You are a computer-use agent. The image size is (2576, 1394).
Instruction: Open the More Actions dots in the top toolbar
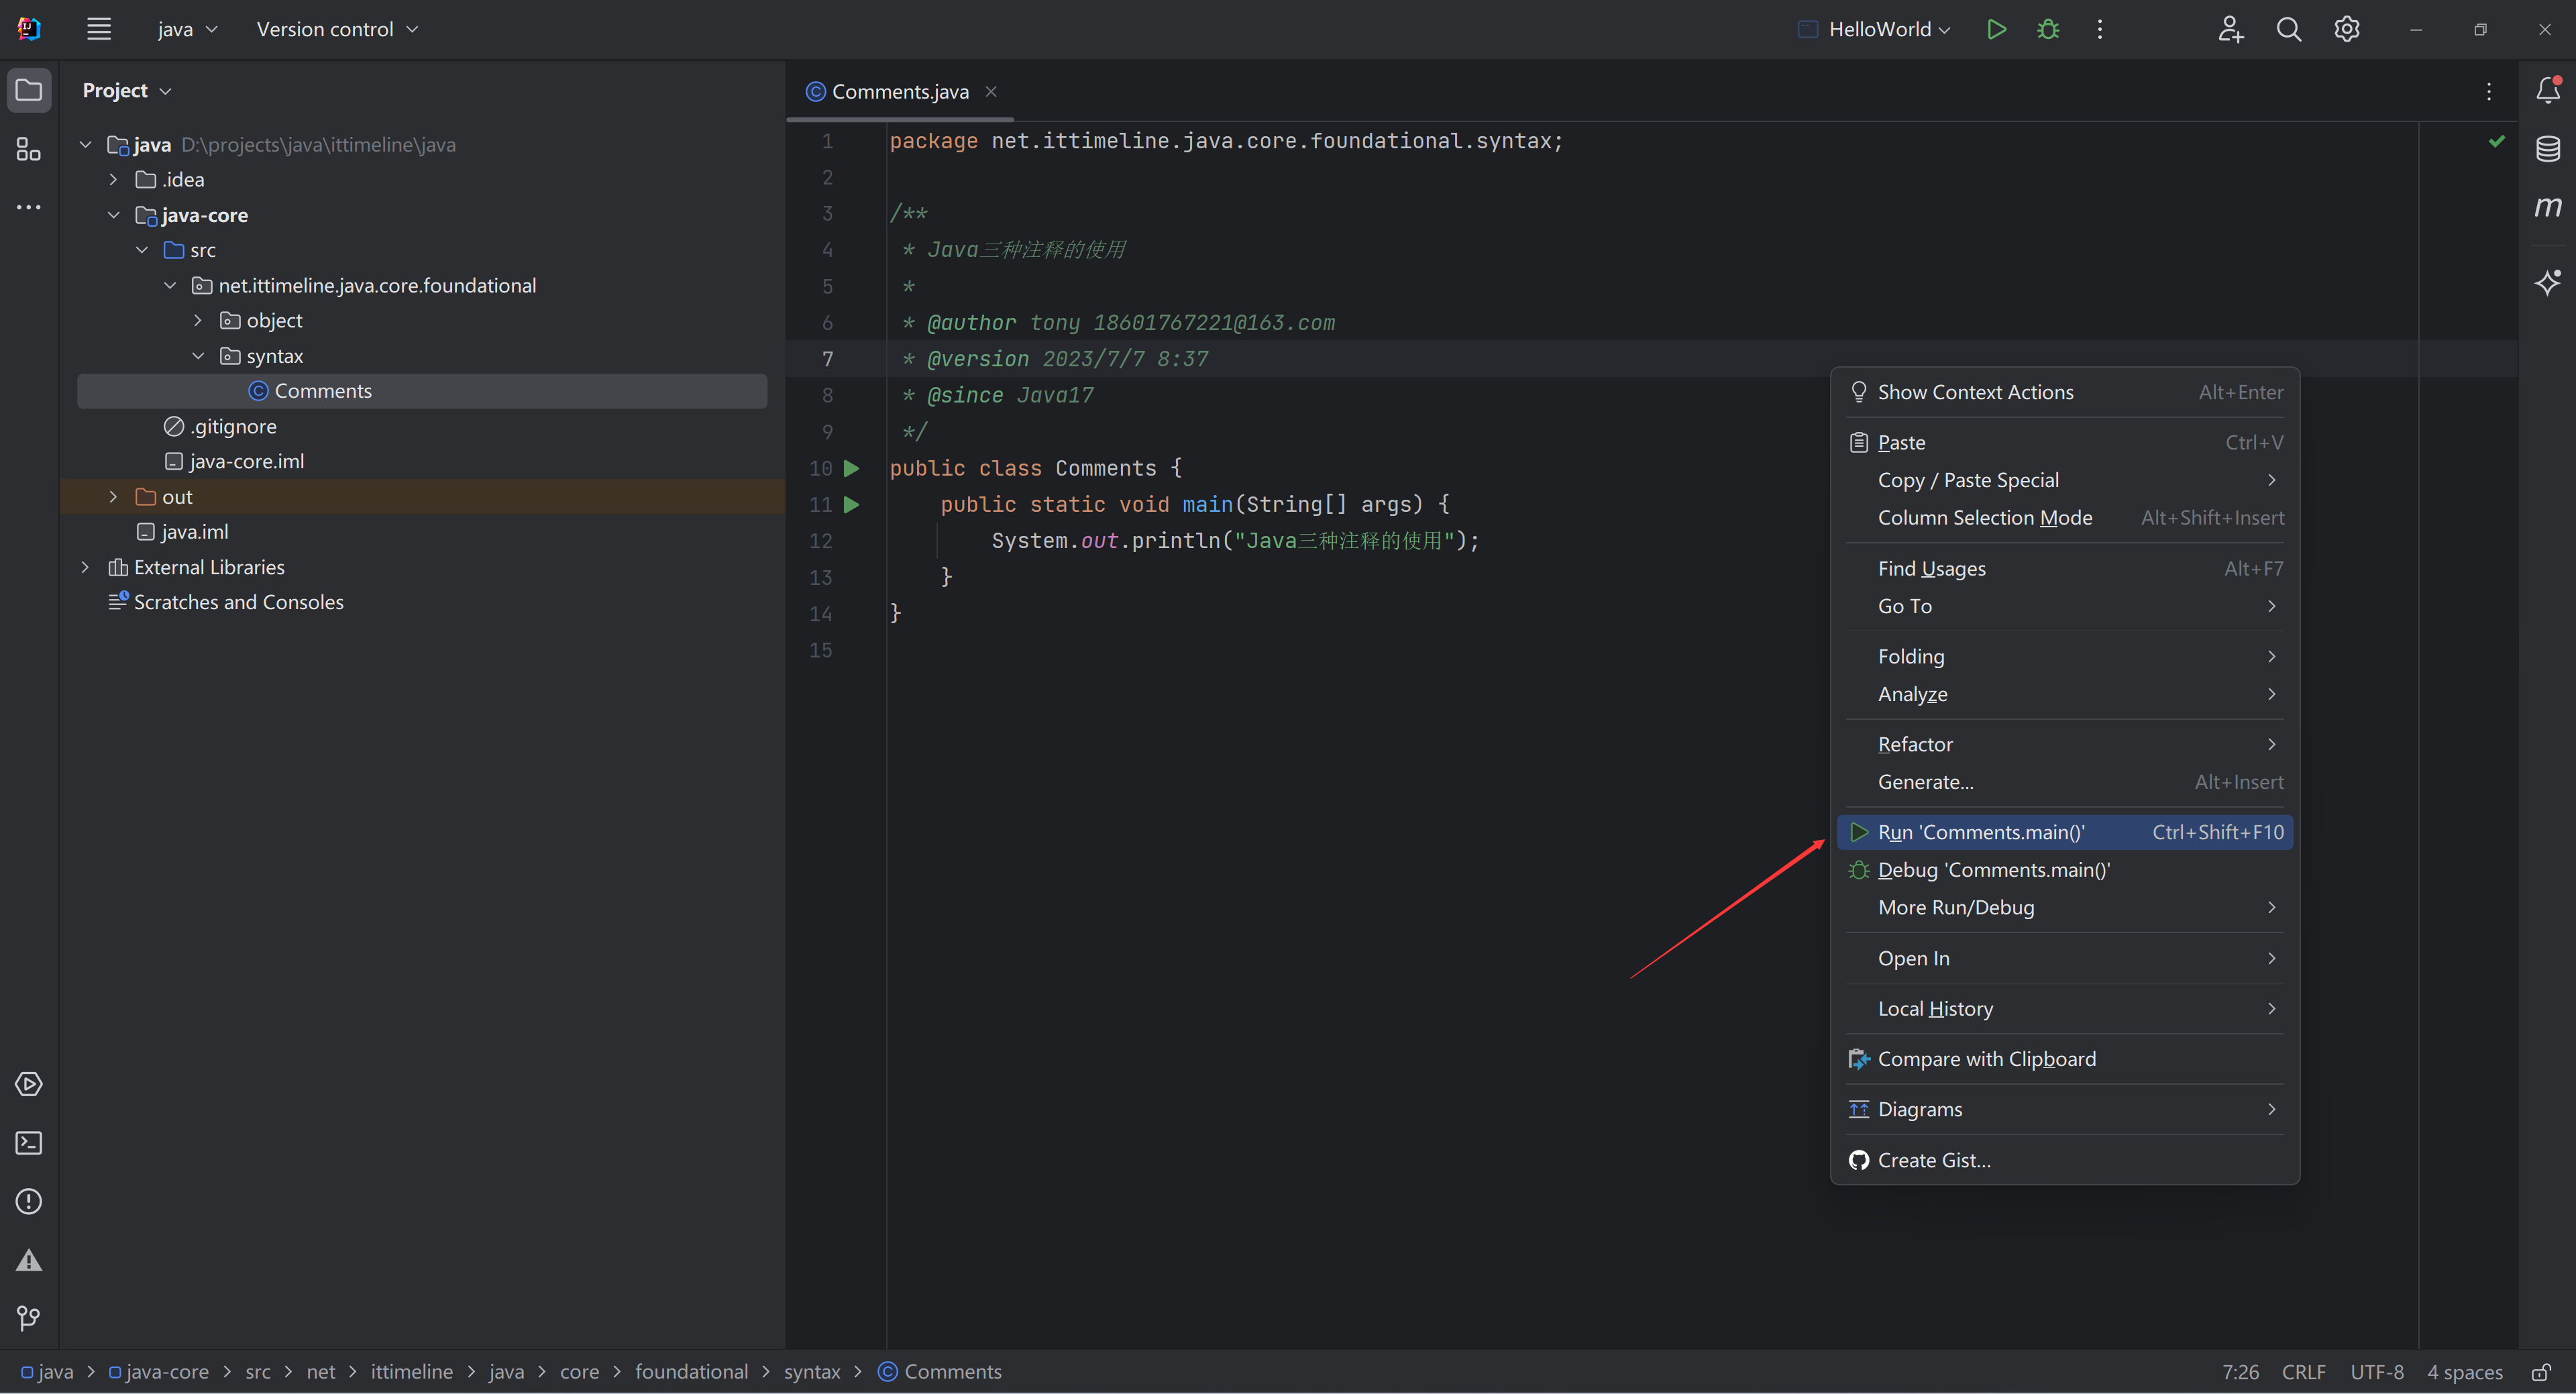[2100, 29]
